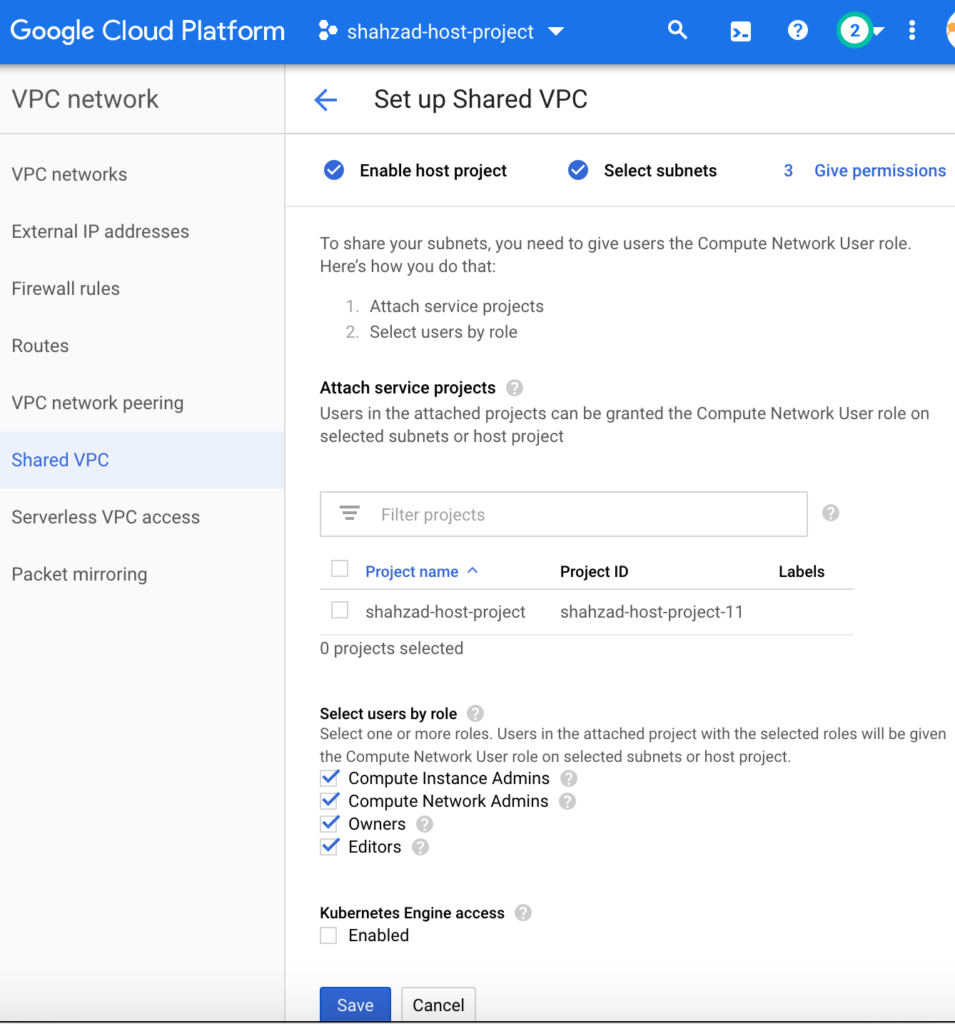The image size is (955, 1024).
Task: Open notifications badge showing 2
Action: coord(854,31)
